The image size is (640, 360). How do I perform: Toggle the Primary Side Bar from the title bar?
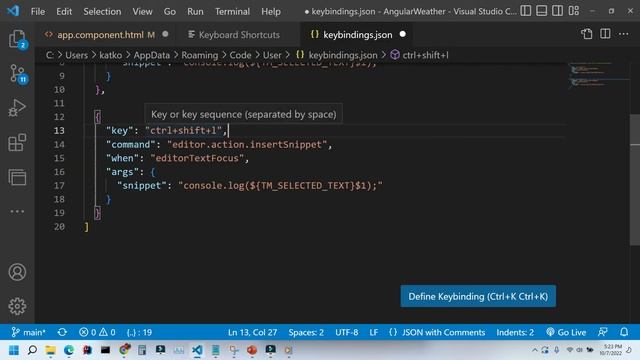[x=526, y=11]
